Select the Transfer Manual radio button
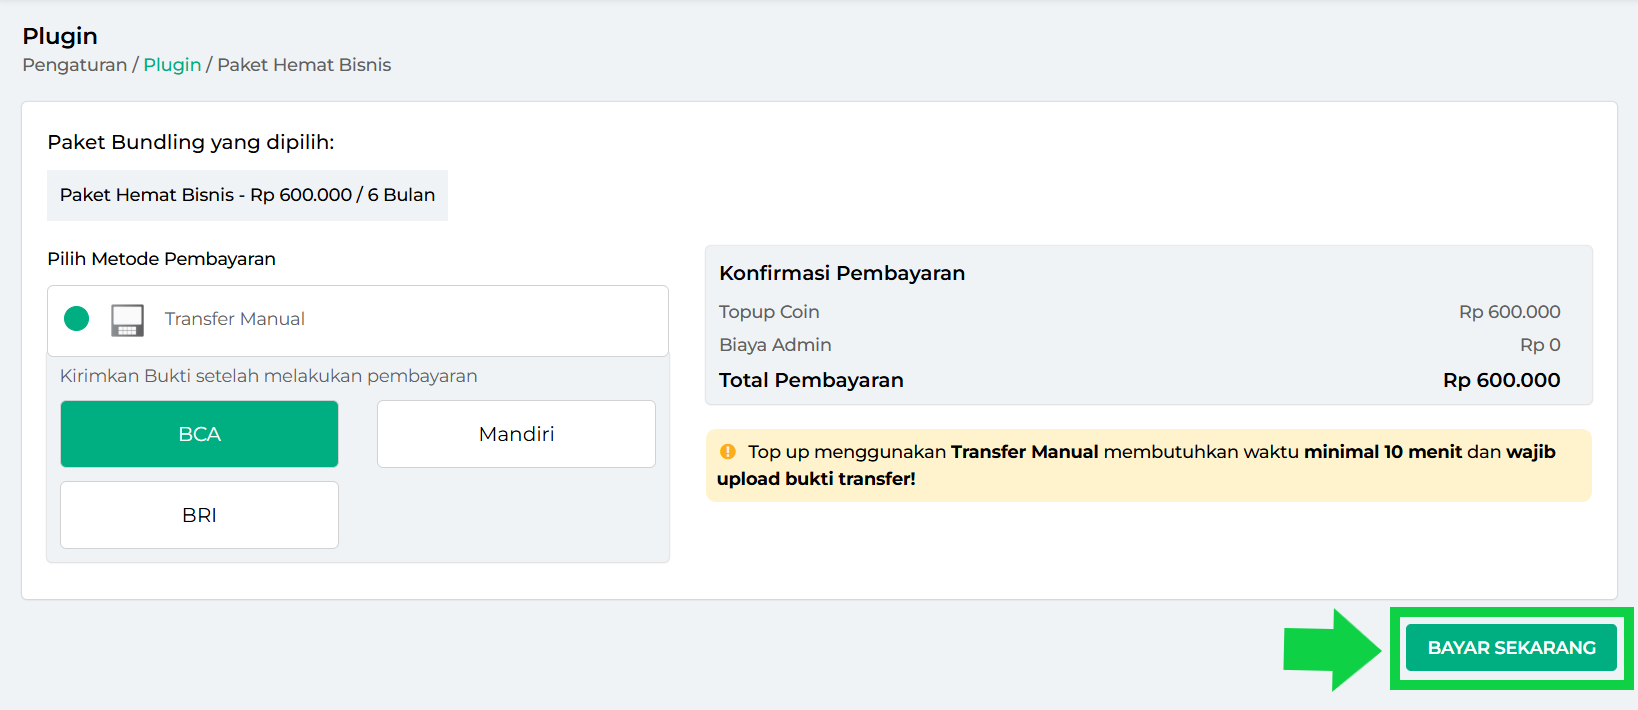This screenshot has width=1638, height=710. (77, 319)
